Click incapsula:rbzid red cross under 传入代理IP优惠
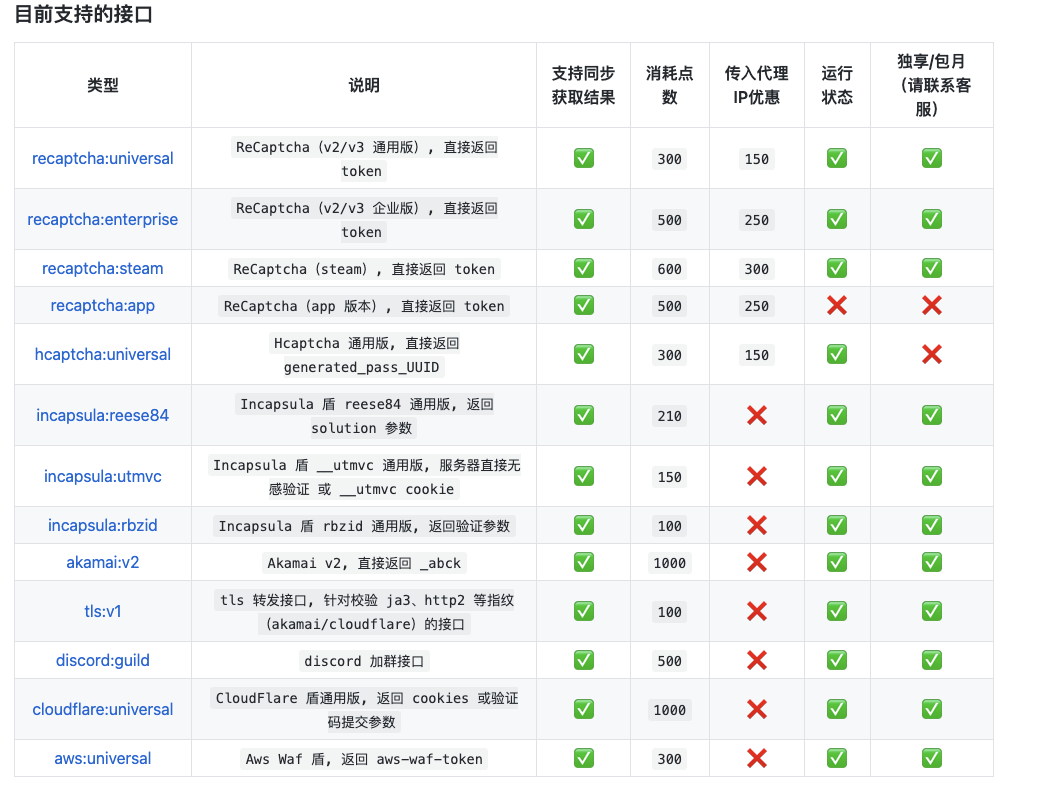Viewport: 1056px width, 795px height. pos(757,526)
